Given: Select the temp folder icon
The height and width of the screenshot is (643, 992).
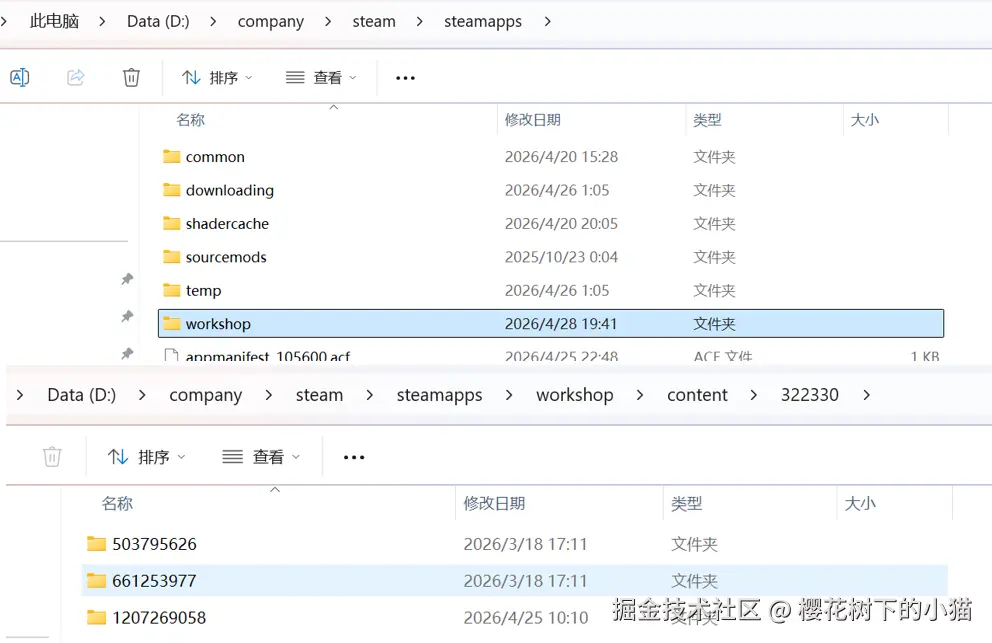Looking at the screenshot, I should (171, 290).
